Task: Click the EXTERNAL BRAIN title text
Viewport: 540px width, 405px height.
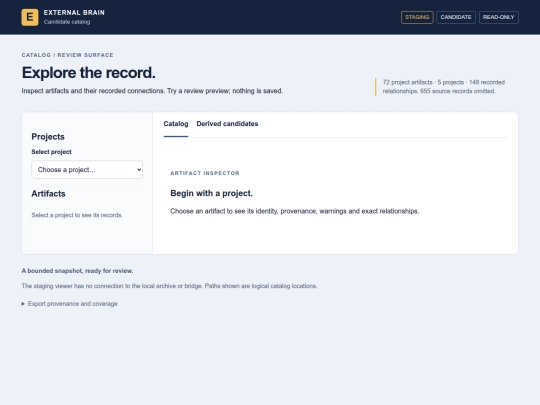Action: point(74,13)
